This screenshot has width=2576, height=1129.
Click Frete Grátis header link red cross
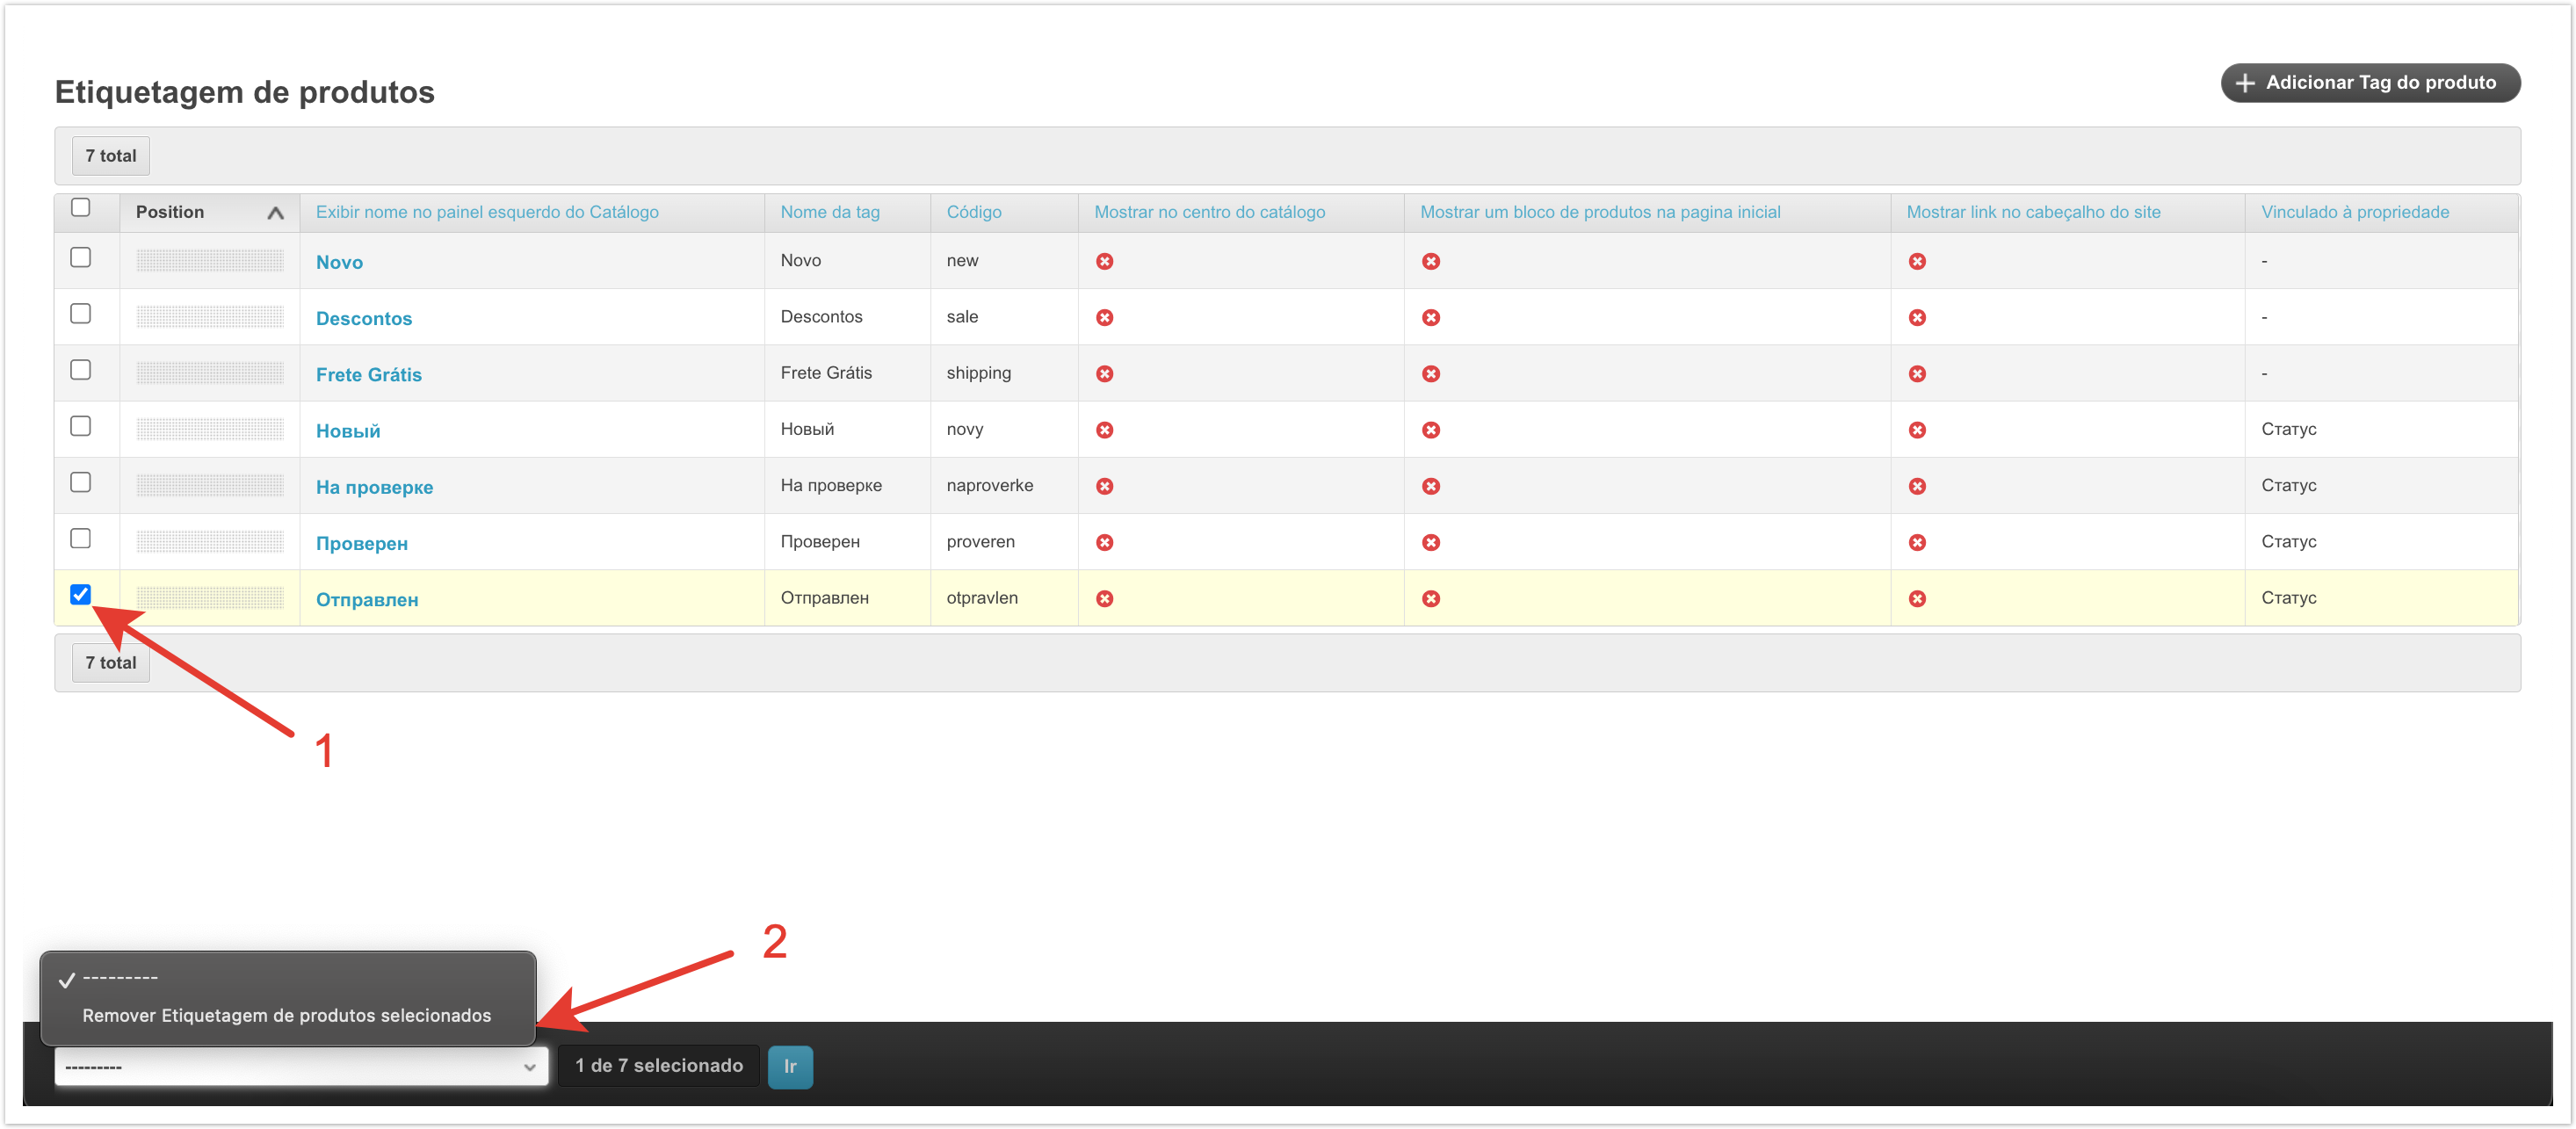click(x=1917, y=374)
